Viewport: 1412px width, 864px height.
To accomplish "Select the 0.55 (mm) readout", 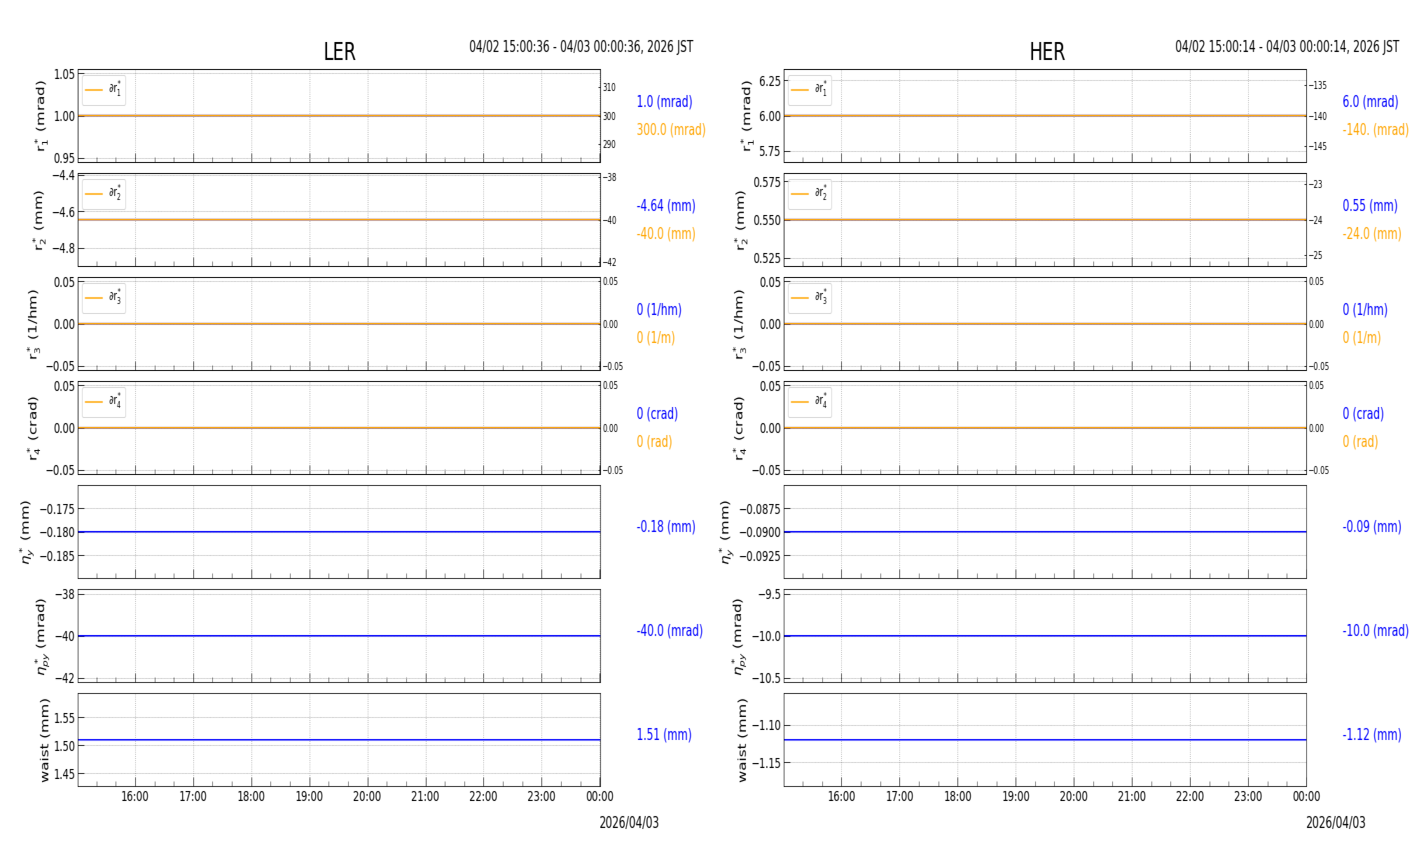I will (1370, 206).
